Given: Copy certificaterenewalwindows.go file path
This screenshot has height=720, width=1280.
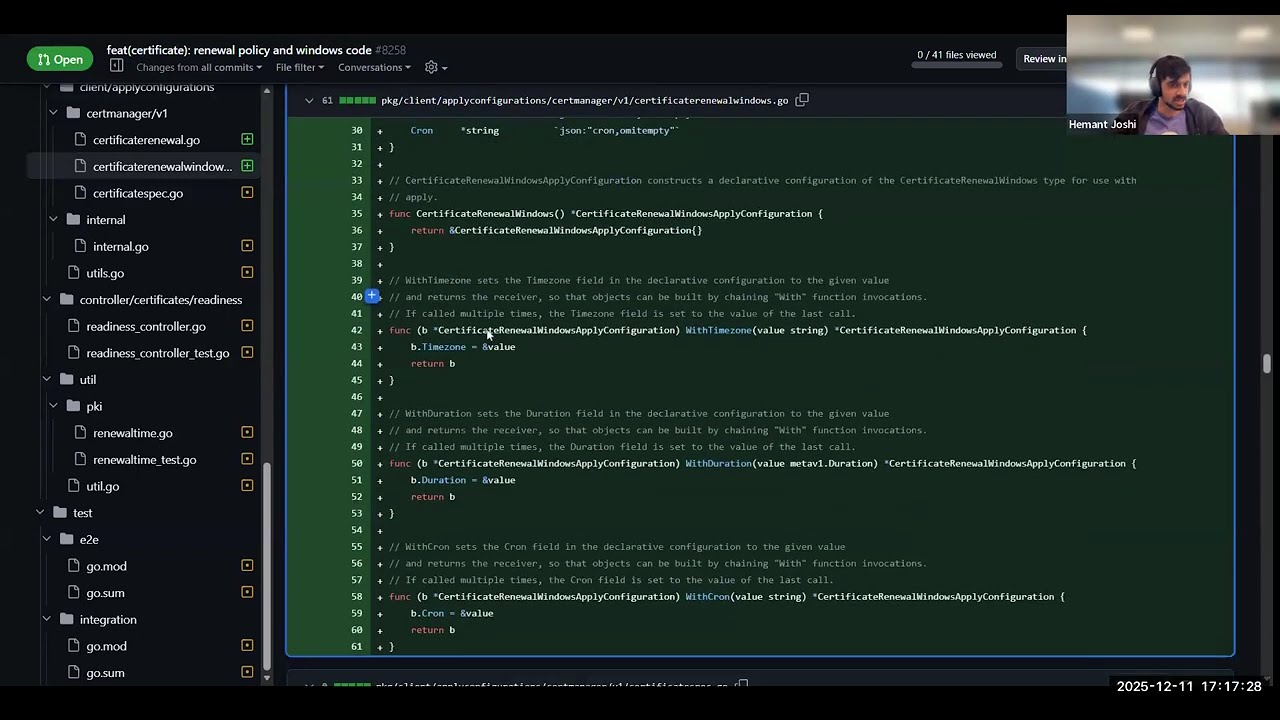Looking at the screenshot, I should coord(801,100).
